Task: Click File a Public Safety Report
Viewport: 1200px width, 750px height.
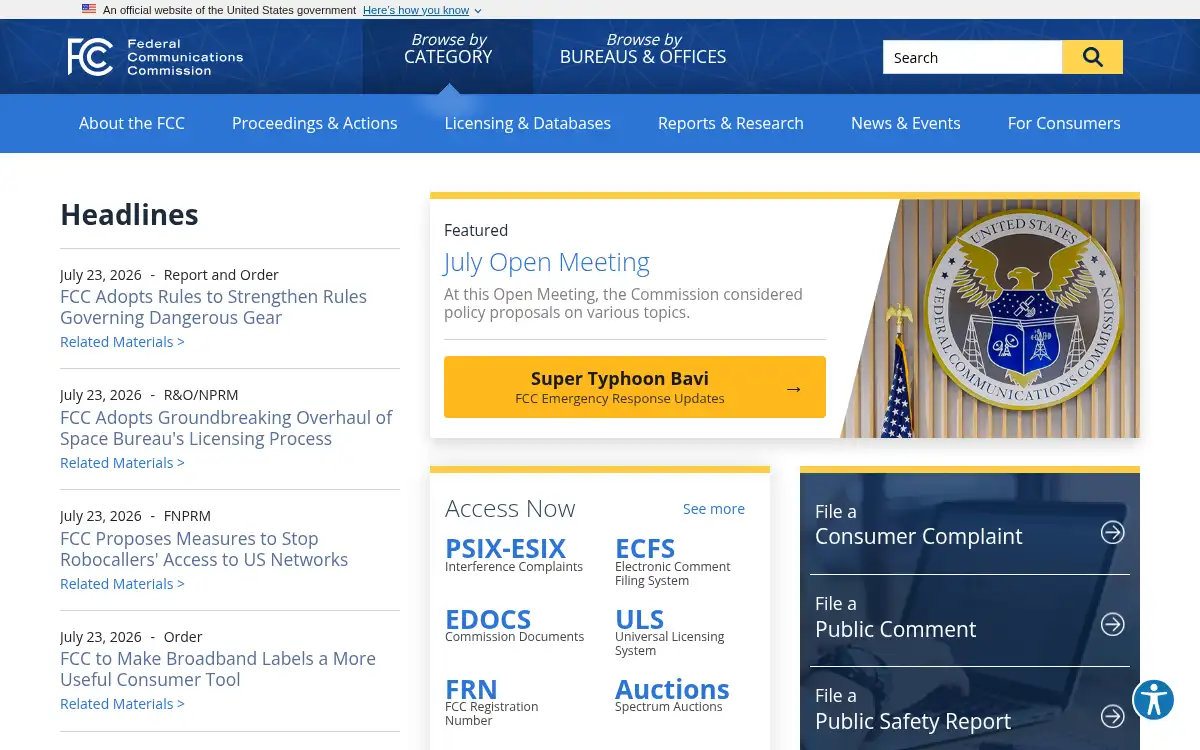Action: (969, 710)
